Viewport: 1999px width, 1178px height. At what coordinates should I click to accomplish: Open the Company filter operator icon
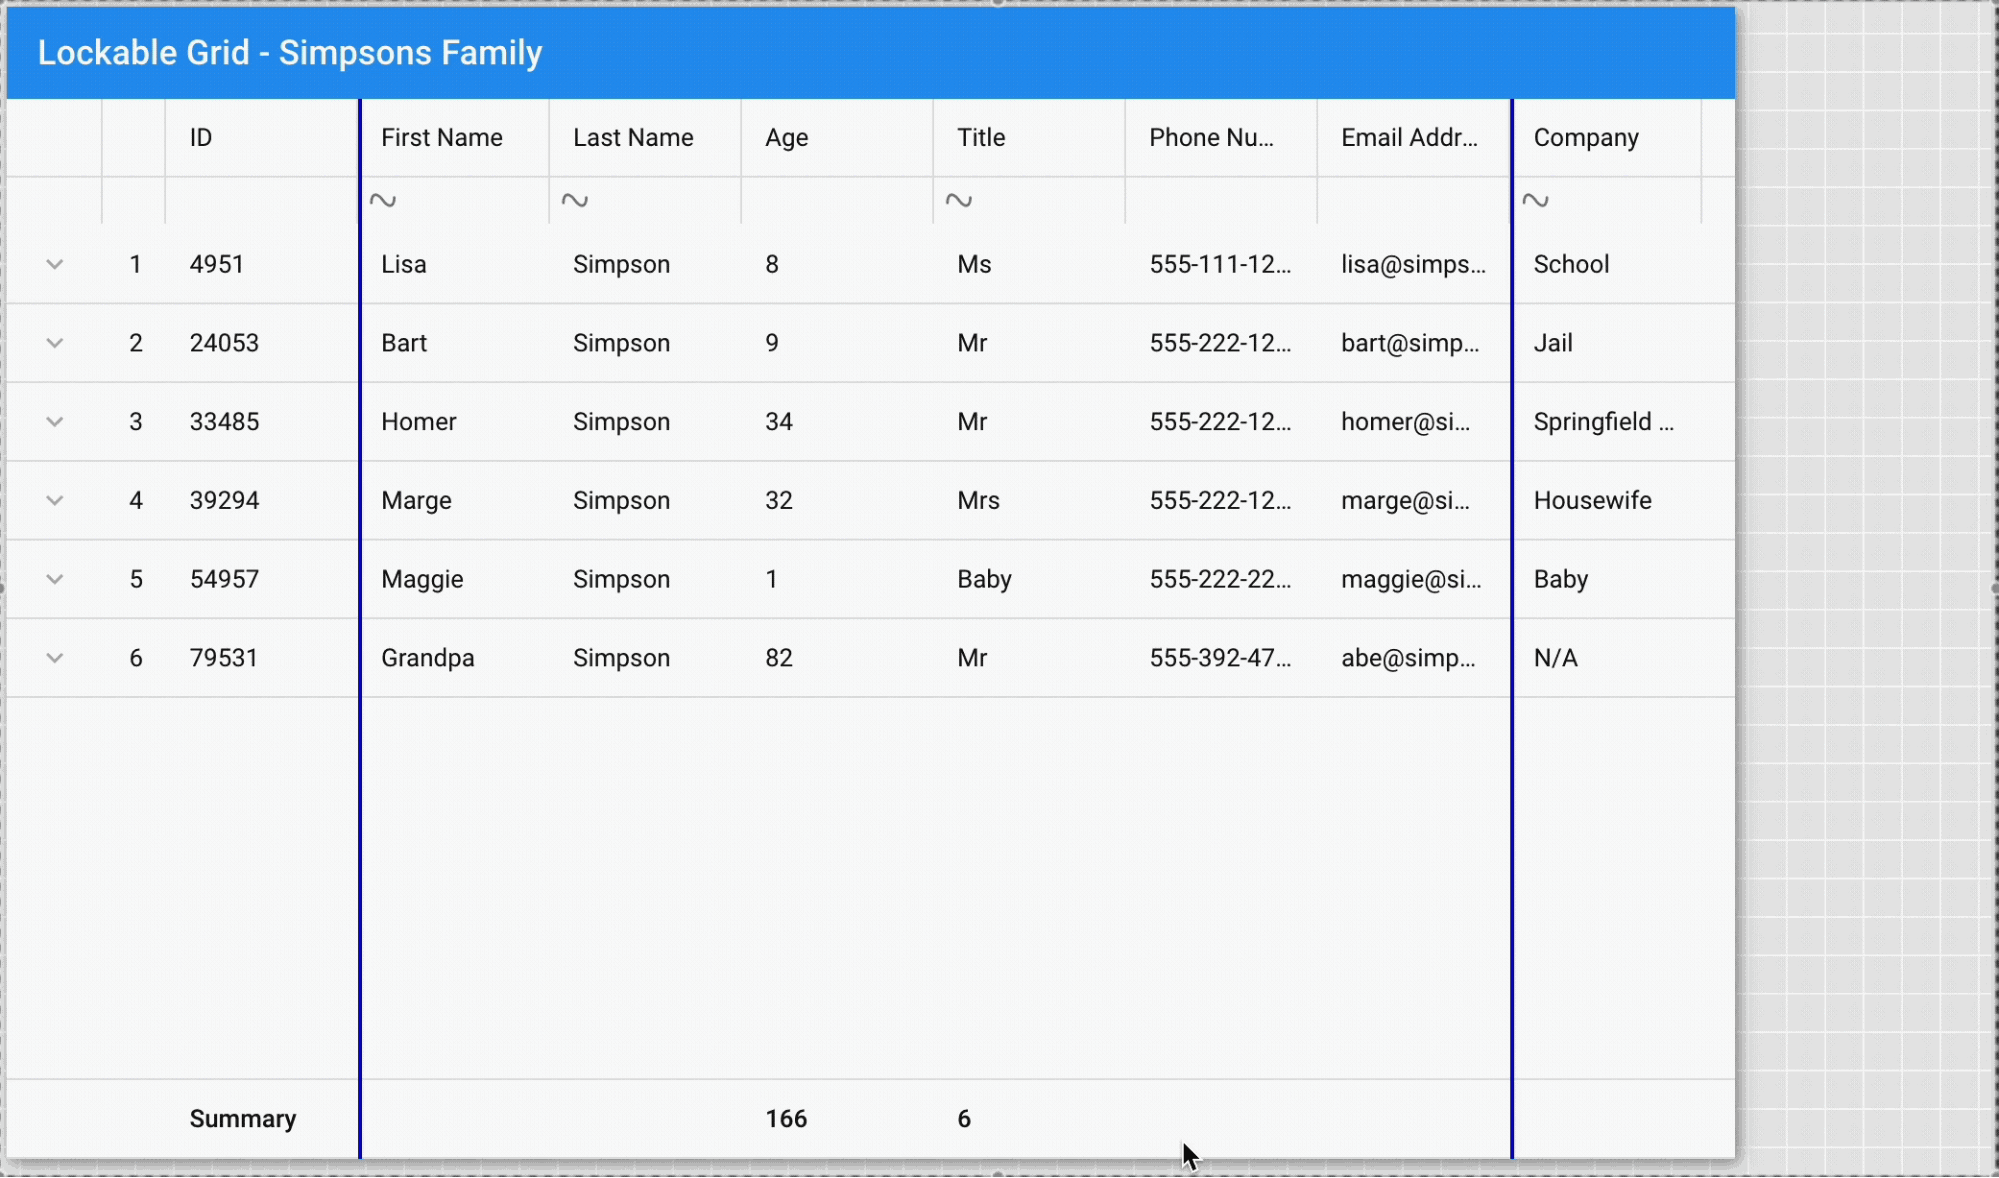1537,200
